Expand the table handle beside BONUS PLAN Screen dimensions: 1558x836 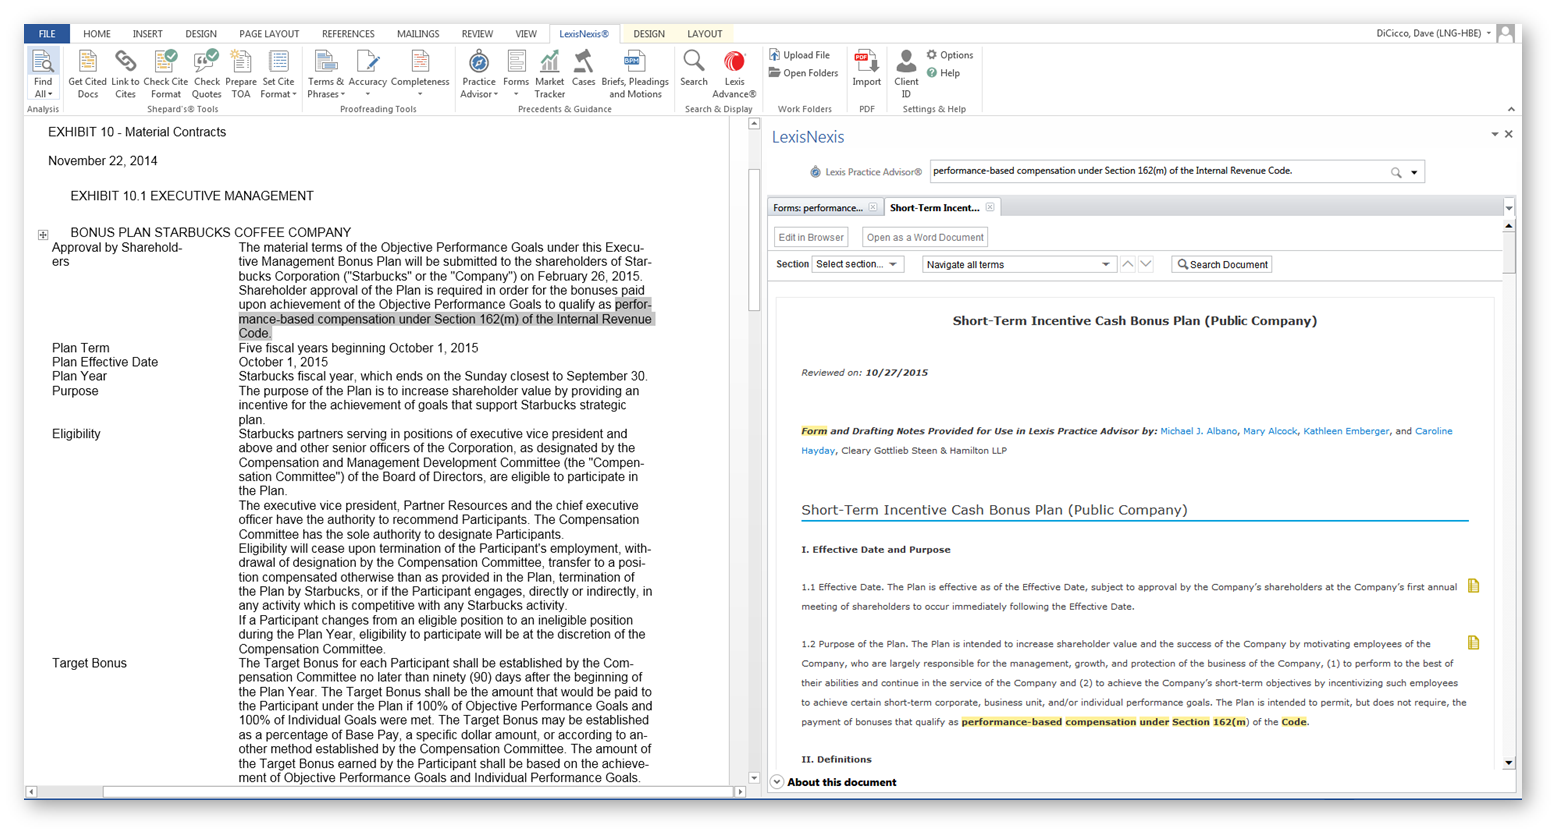point(43,235)
